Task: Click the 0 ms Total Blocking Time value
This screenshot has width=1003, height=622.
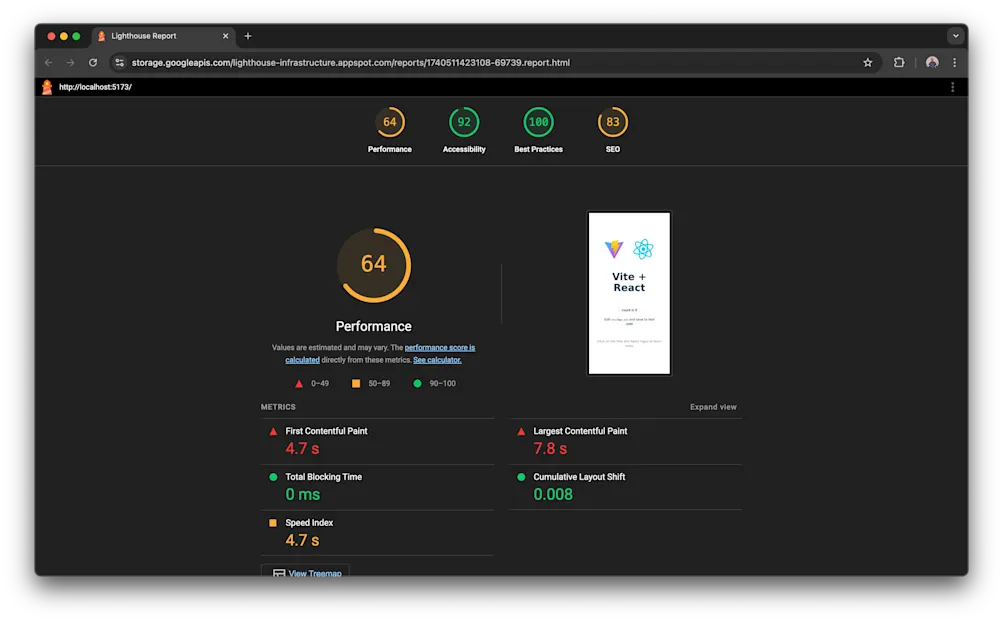Action: pyautogui.click(x=303, y=495)
